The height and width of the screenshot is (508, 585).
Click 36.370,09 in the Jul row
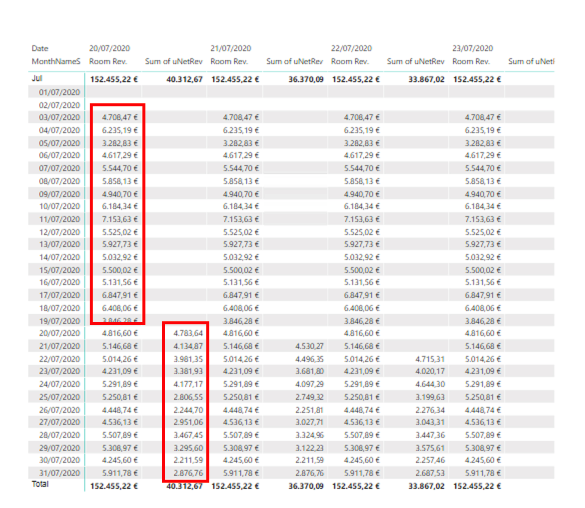pyautogui.click(x=306, y=79)
